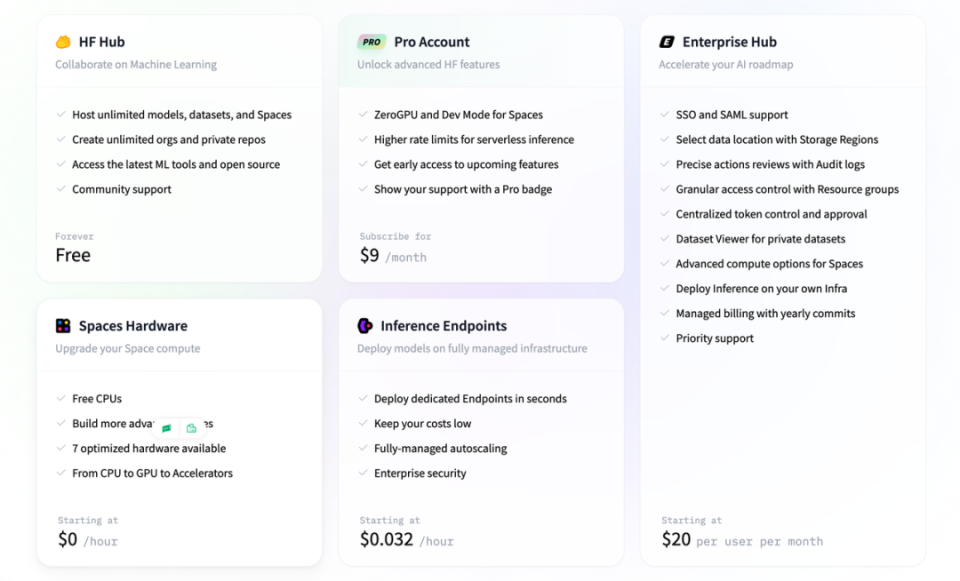Click checkmark next to Free CPUs
960x581 pixels.
[x=61, y=399]
